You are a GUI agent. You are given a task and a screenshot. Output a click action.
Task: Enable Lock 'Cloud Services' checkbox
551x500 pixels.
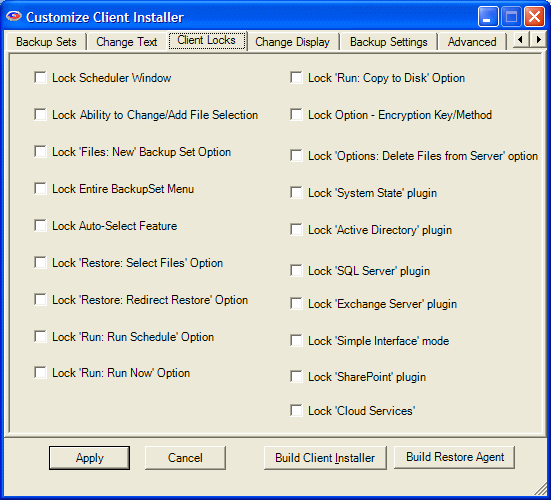pyautogui.click(x=296, y=410)
